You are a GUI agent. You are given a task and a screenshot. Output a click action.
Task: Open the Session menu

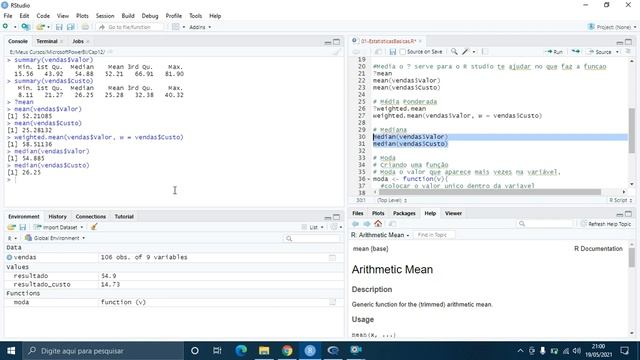click(105, 16)
